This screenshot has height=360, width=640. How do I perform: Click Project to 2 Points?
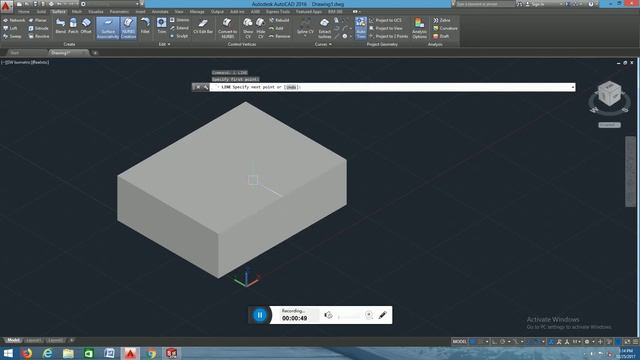click(389, 36)
